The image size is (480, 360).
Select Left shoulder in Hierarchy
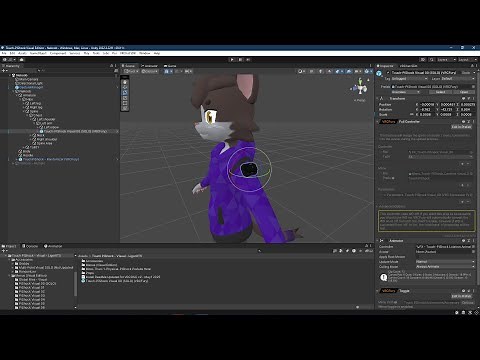click(x=46, y=119)
